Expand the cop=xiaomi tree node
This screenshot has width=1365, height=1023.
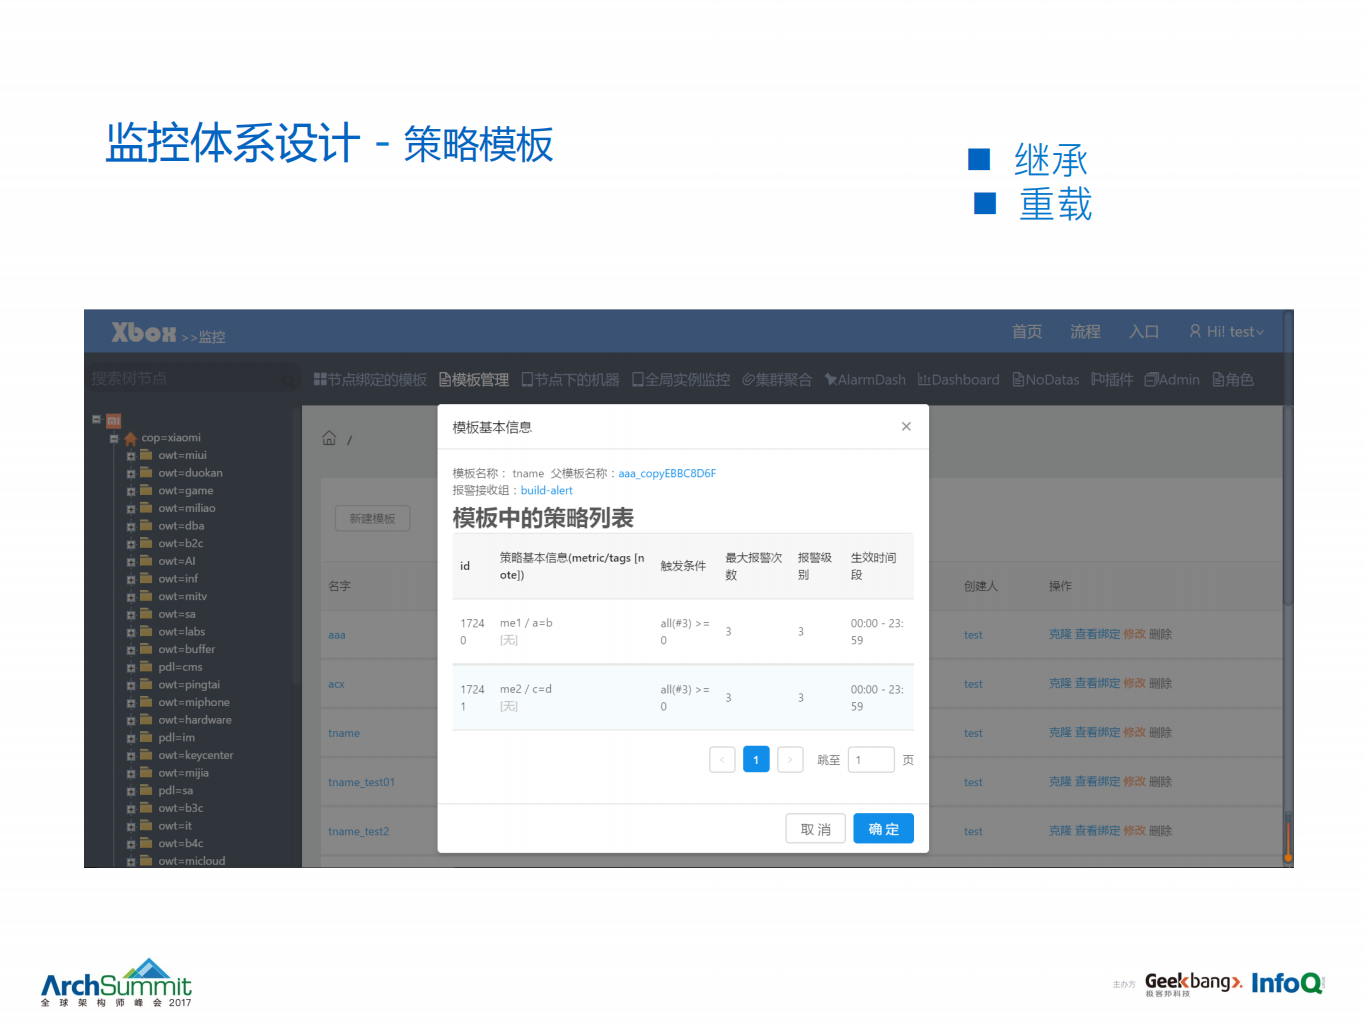[x=116, y=437]
